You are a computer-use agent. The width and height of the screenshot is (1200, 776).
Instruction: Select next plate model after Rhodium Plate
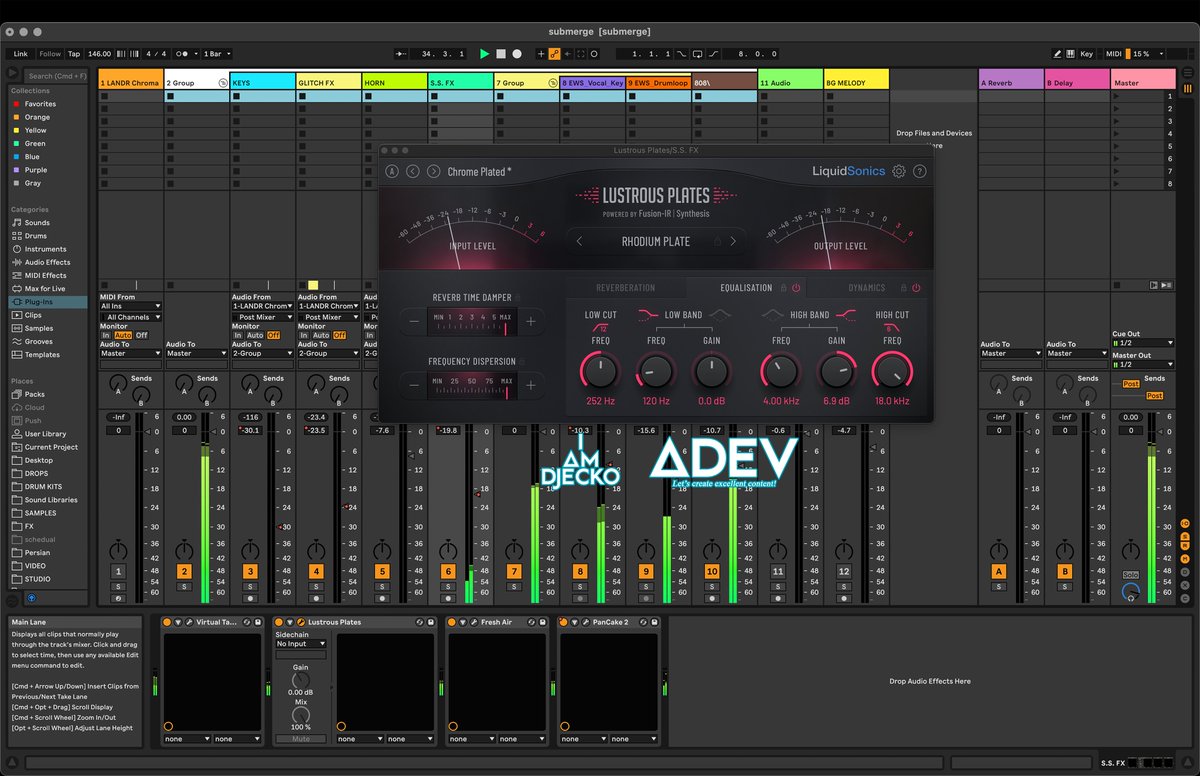(733, 241)
